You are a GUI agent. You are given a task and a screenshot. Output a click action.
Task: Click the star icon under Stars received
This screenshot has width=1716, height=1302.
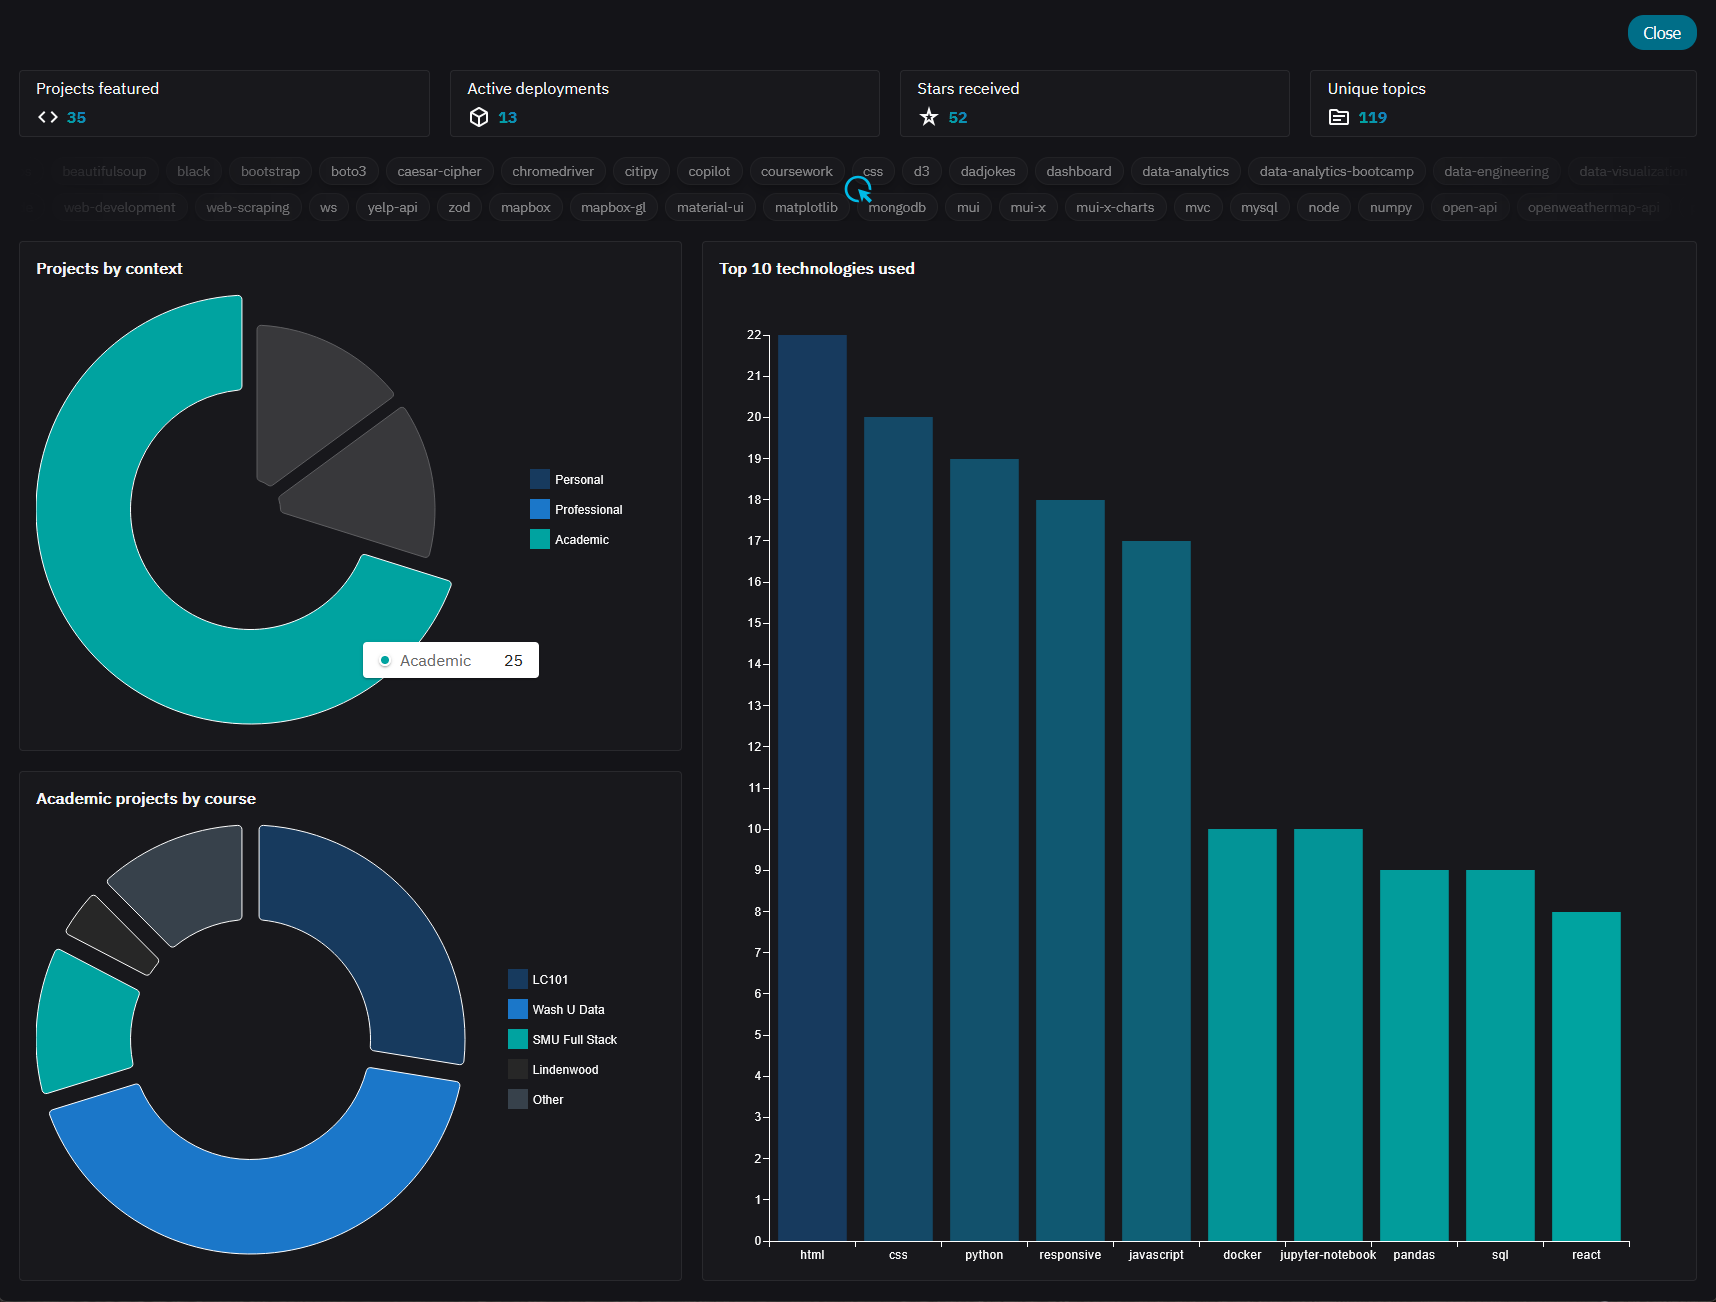(x=929, y=117)
